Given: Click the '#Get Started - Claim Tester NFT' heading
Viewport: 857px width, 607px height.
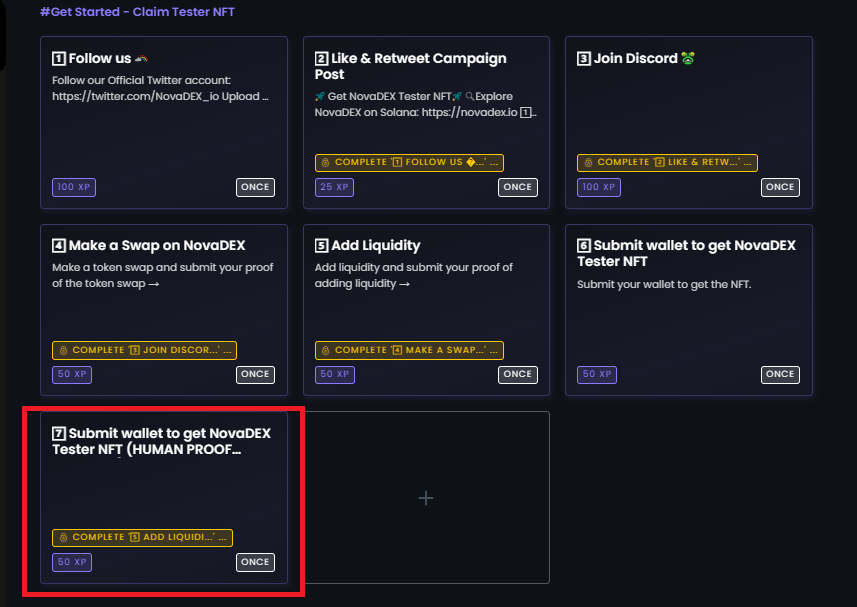Looking at the screenshot, I should tap(137, 11).
